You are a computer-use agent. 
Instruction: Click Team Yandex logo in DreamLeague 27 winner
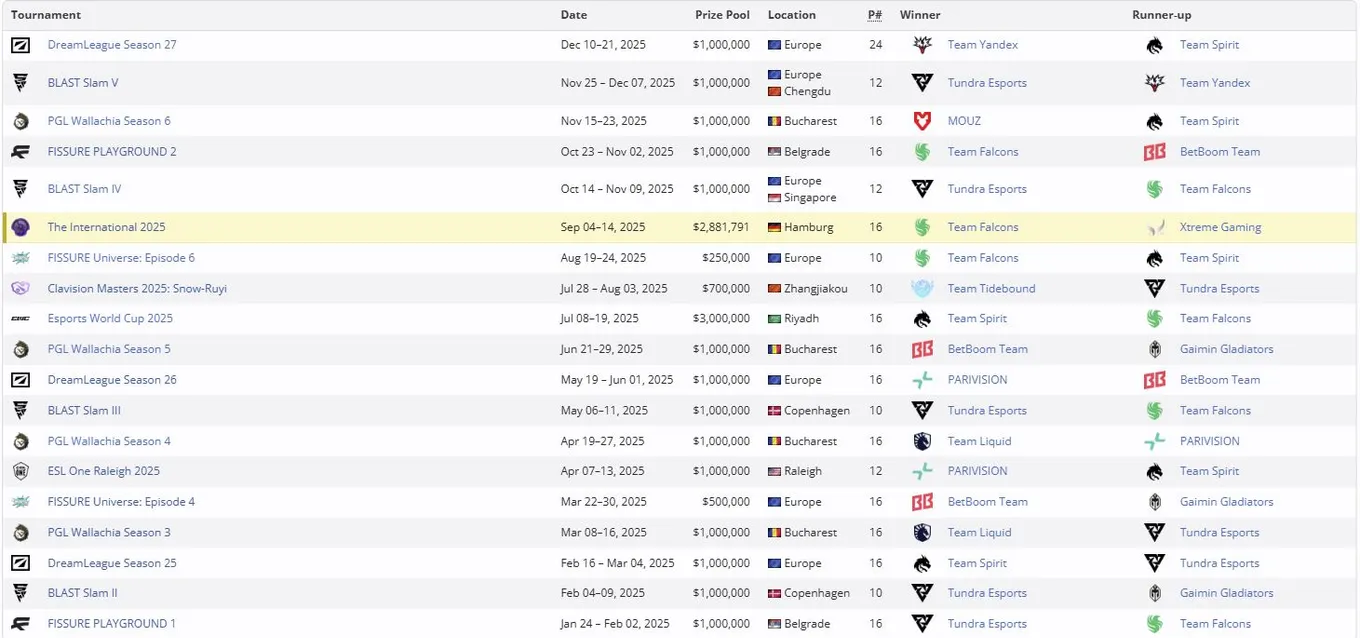pos(922,45)
